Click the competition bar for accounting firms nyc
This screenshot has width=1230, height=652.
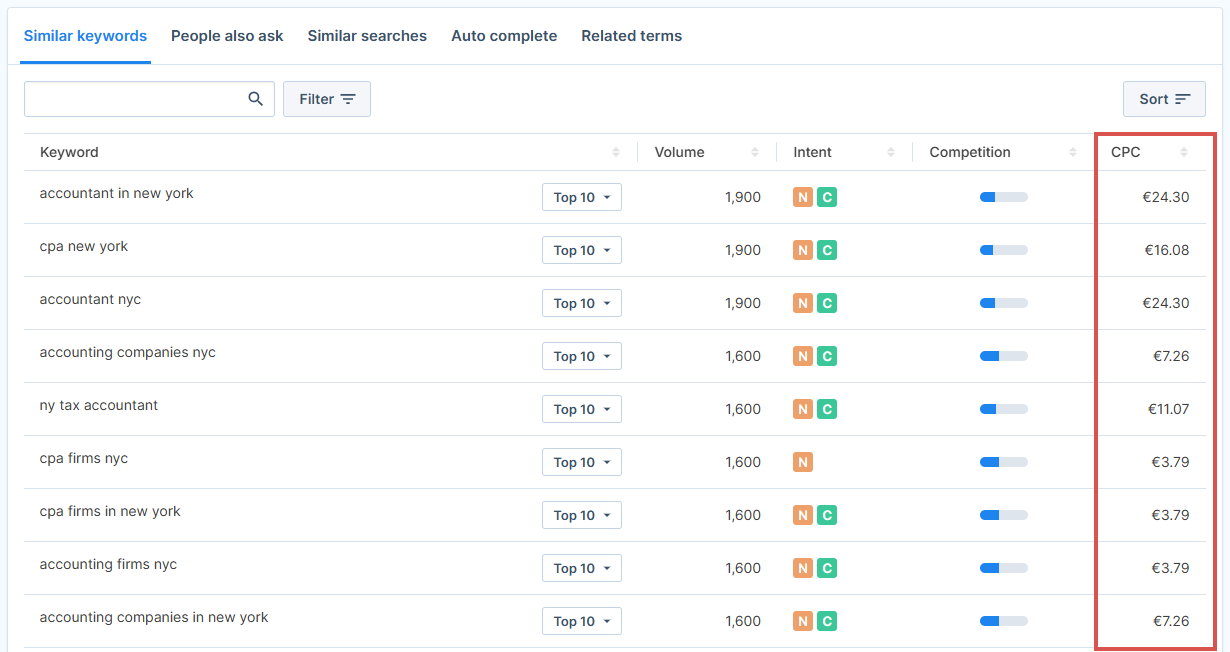1003,568
